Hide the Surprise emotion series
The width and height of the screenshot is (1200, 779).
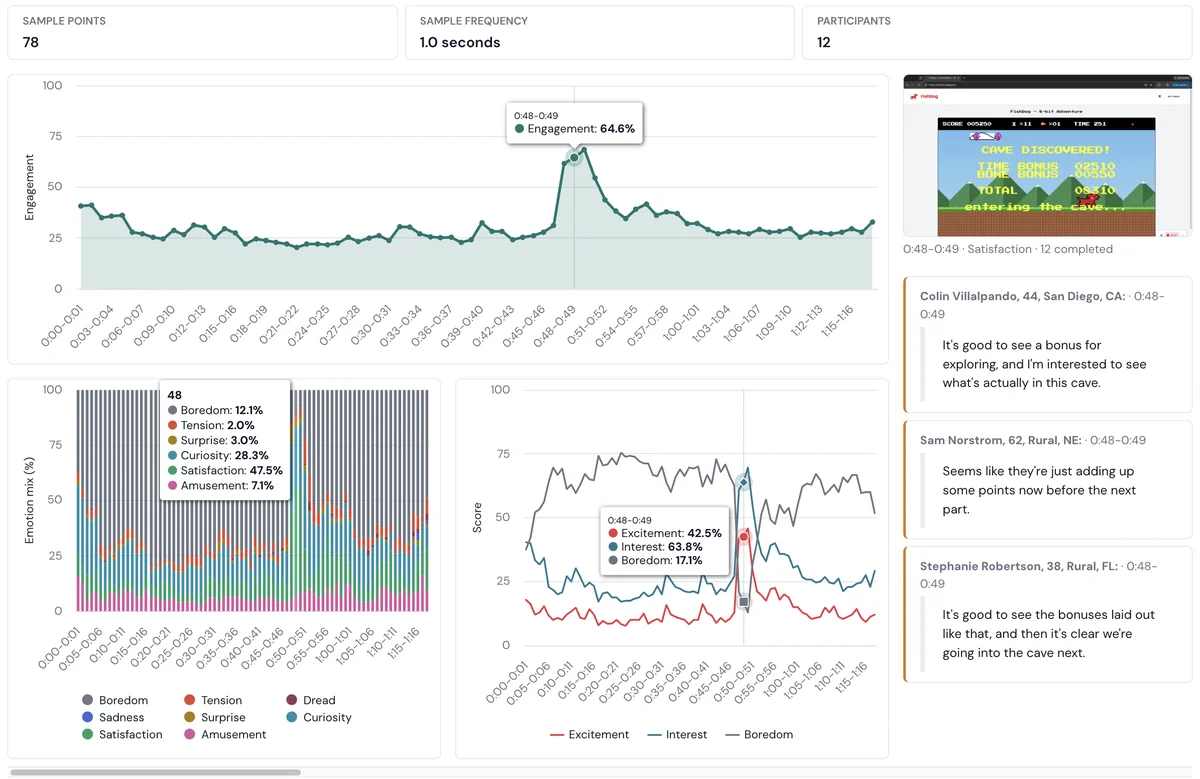pyautogui.click(x=215, y=717)
